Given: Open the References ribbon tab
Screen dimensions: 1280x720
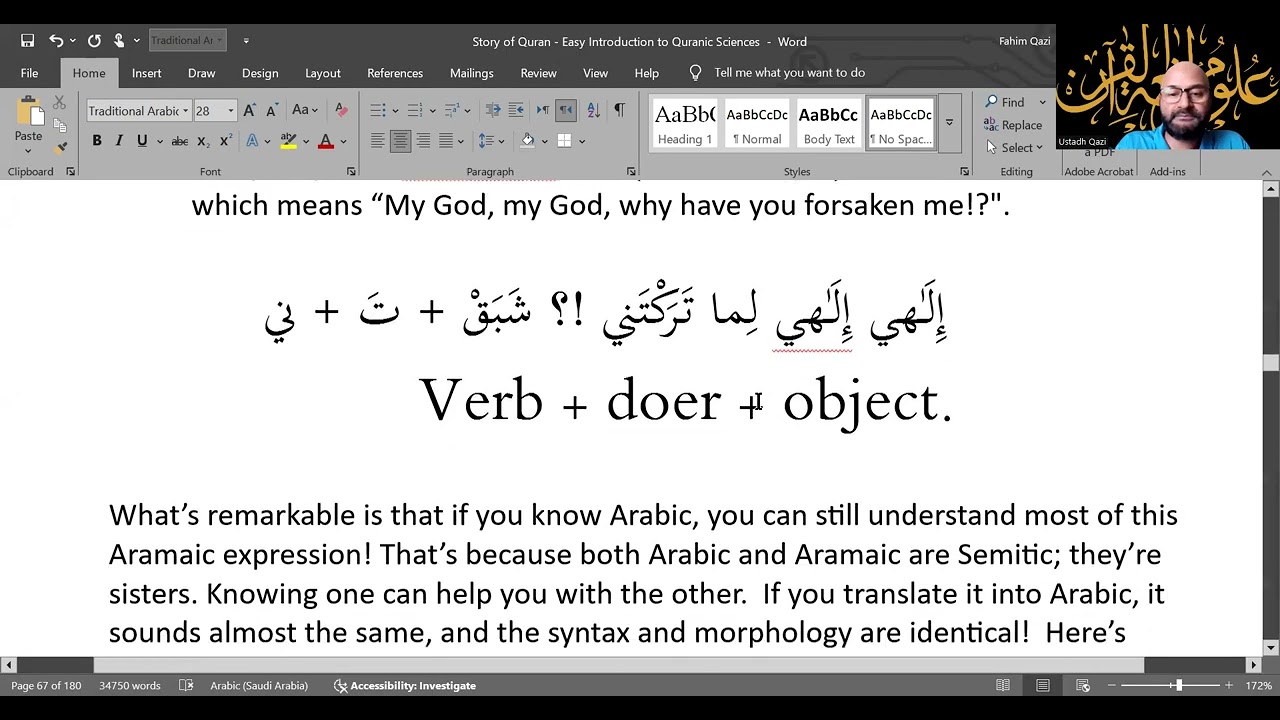Looking at the screenshot, I should [395, 73].
